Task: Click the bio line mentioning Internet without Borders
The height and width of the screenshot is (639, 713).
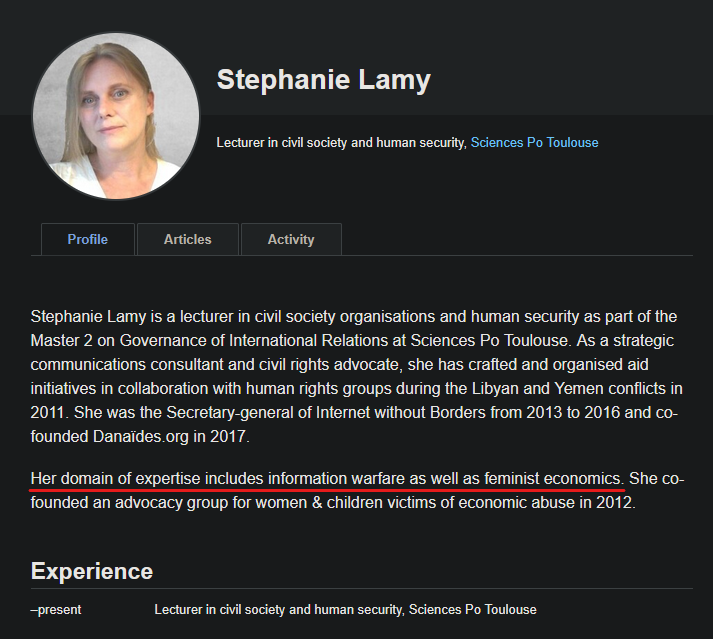Action: [354, 413]
